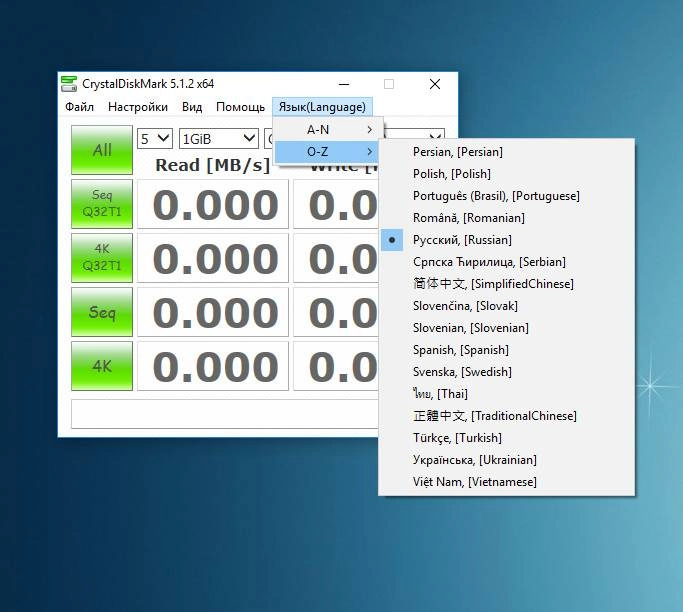Open the Файл menu

tap(79, 107)
